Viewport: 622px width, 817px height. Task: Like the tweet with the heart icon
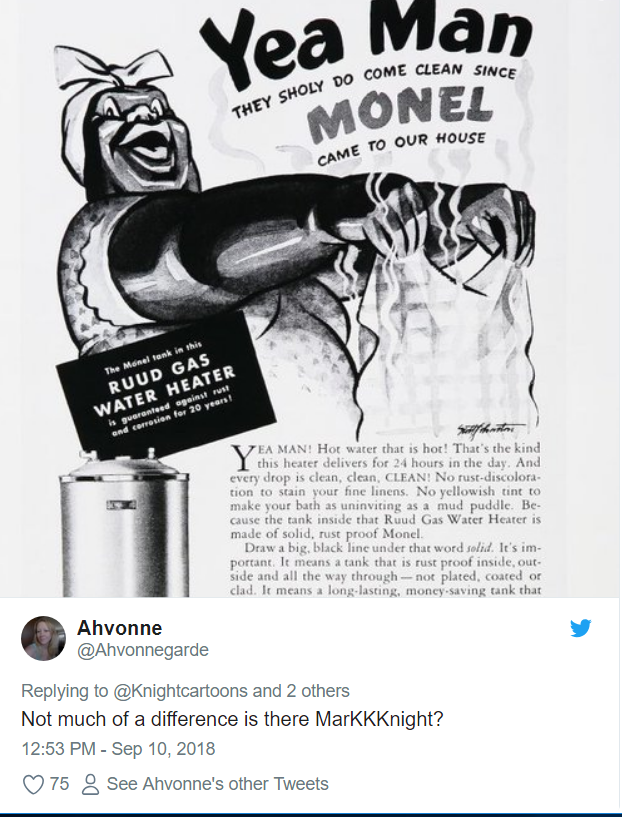point(34,784)
